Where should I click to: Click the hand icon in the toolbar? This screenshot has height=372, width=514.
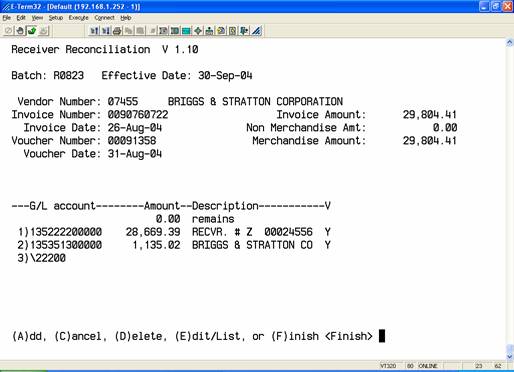point(20,31)
